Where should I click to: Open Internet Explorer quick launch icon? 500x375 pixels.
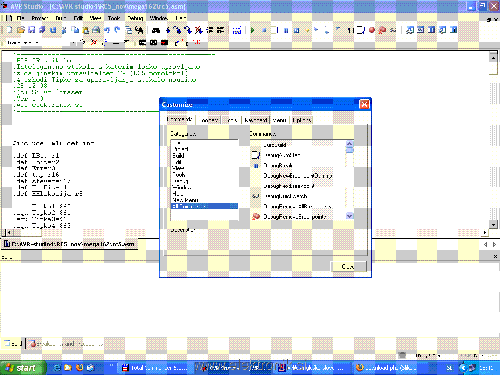57,368
